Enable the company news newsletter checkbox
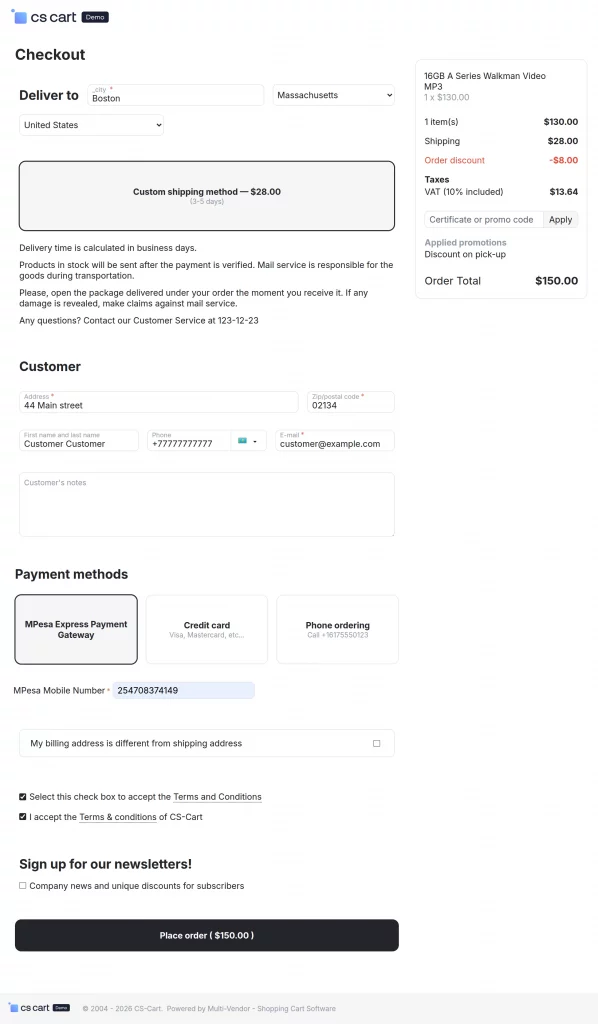598x1024 pixels. 23,886
